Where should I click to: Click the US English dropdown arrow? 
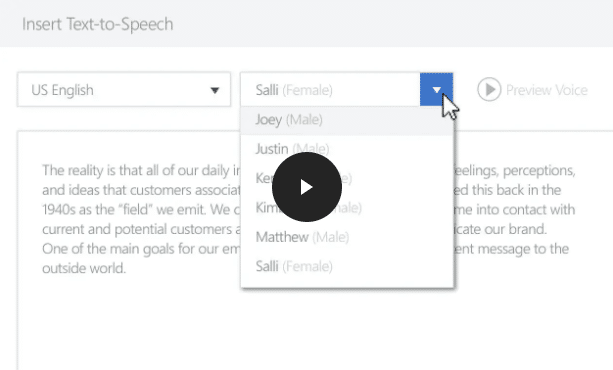(215, 90)
